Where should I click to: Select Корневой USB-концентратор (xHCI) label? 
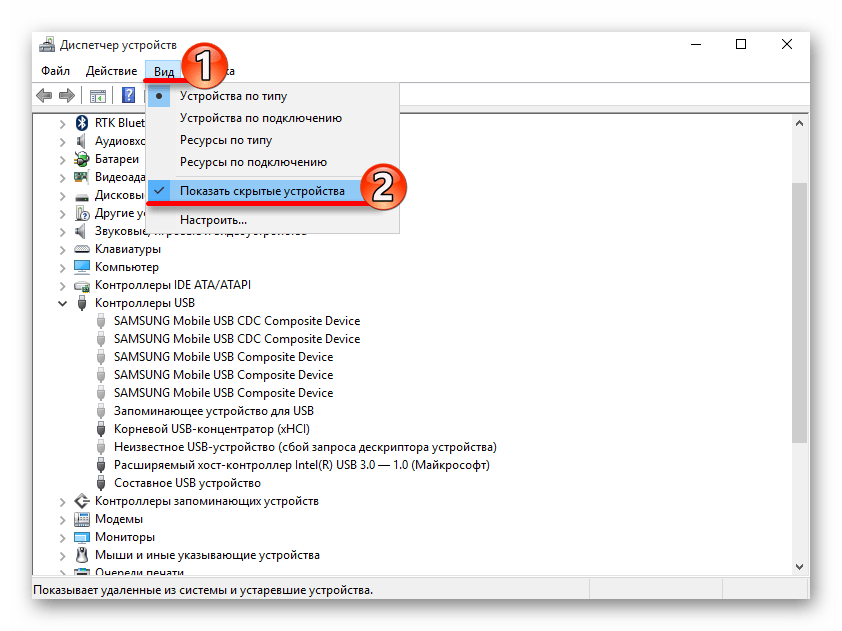coord(212,429)
